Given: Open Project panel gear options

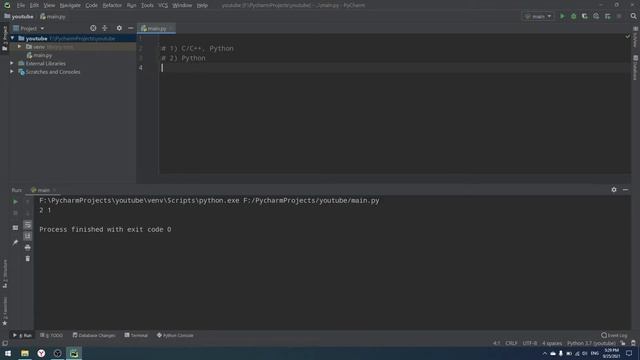Looking at the screenshot, I should [x=119, y=28].
